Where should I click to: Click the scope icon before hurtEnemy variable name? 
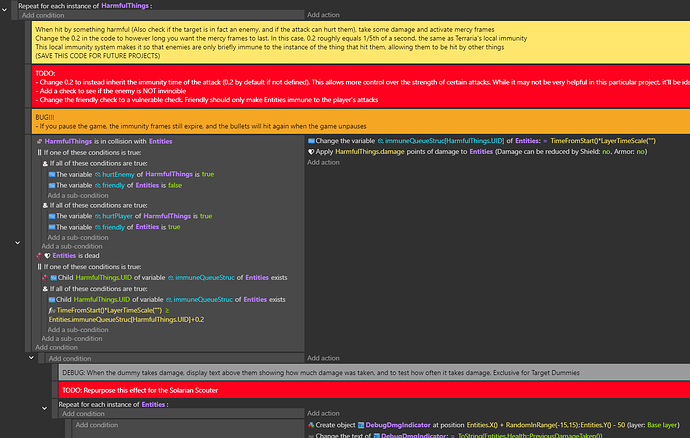[x=98, y=174]
